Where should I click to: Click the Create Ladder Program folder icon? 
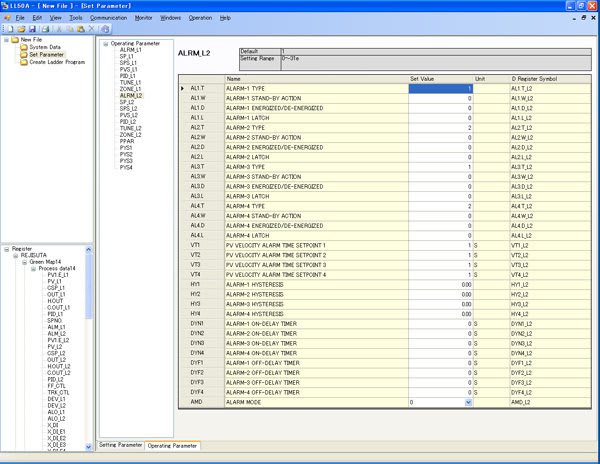point(24,62)
